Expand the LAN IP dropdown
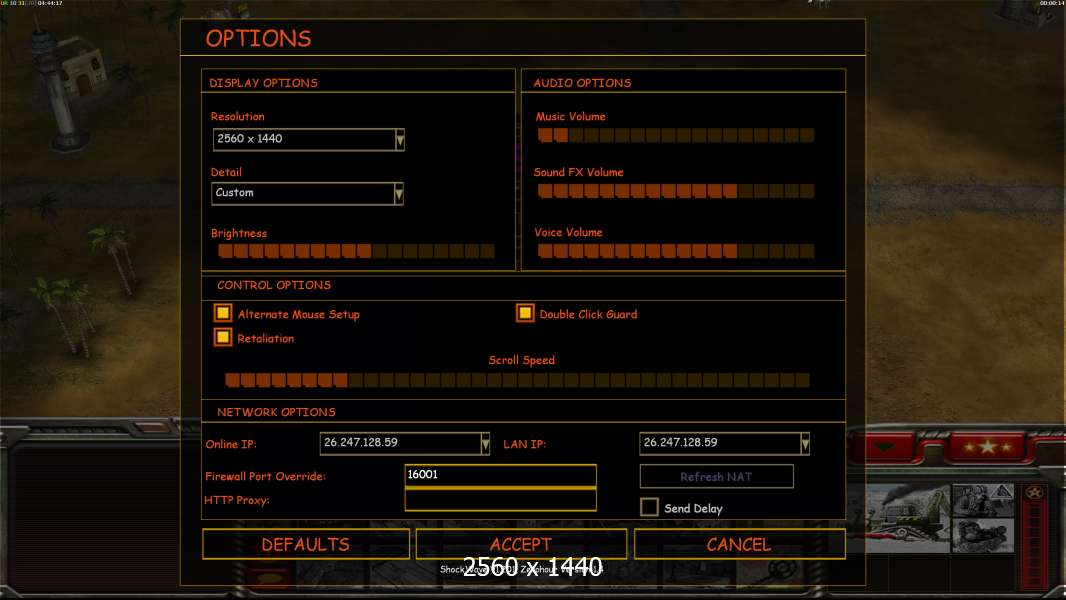This screenshot has width=1066, height=600. (x=725, y=443)
